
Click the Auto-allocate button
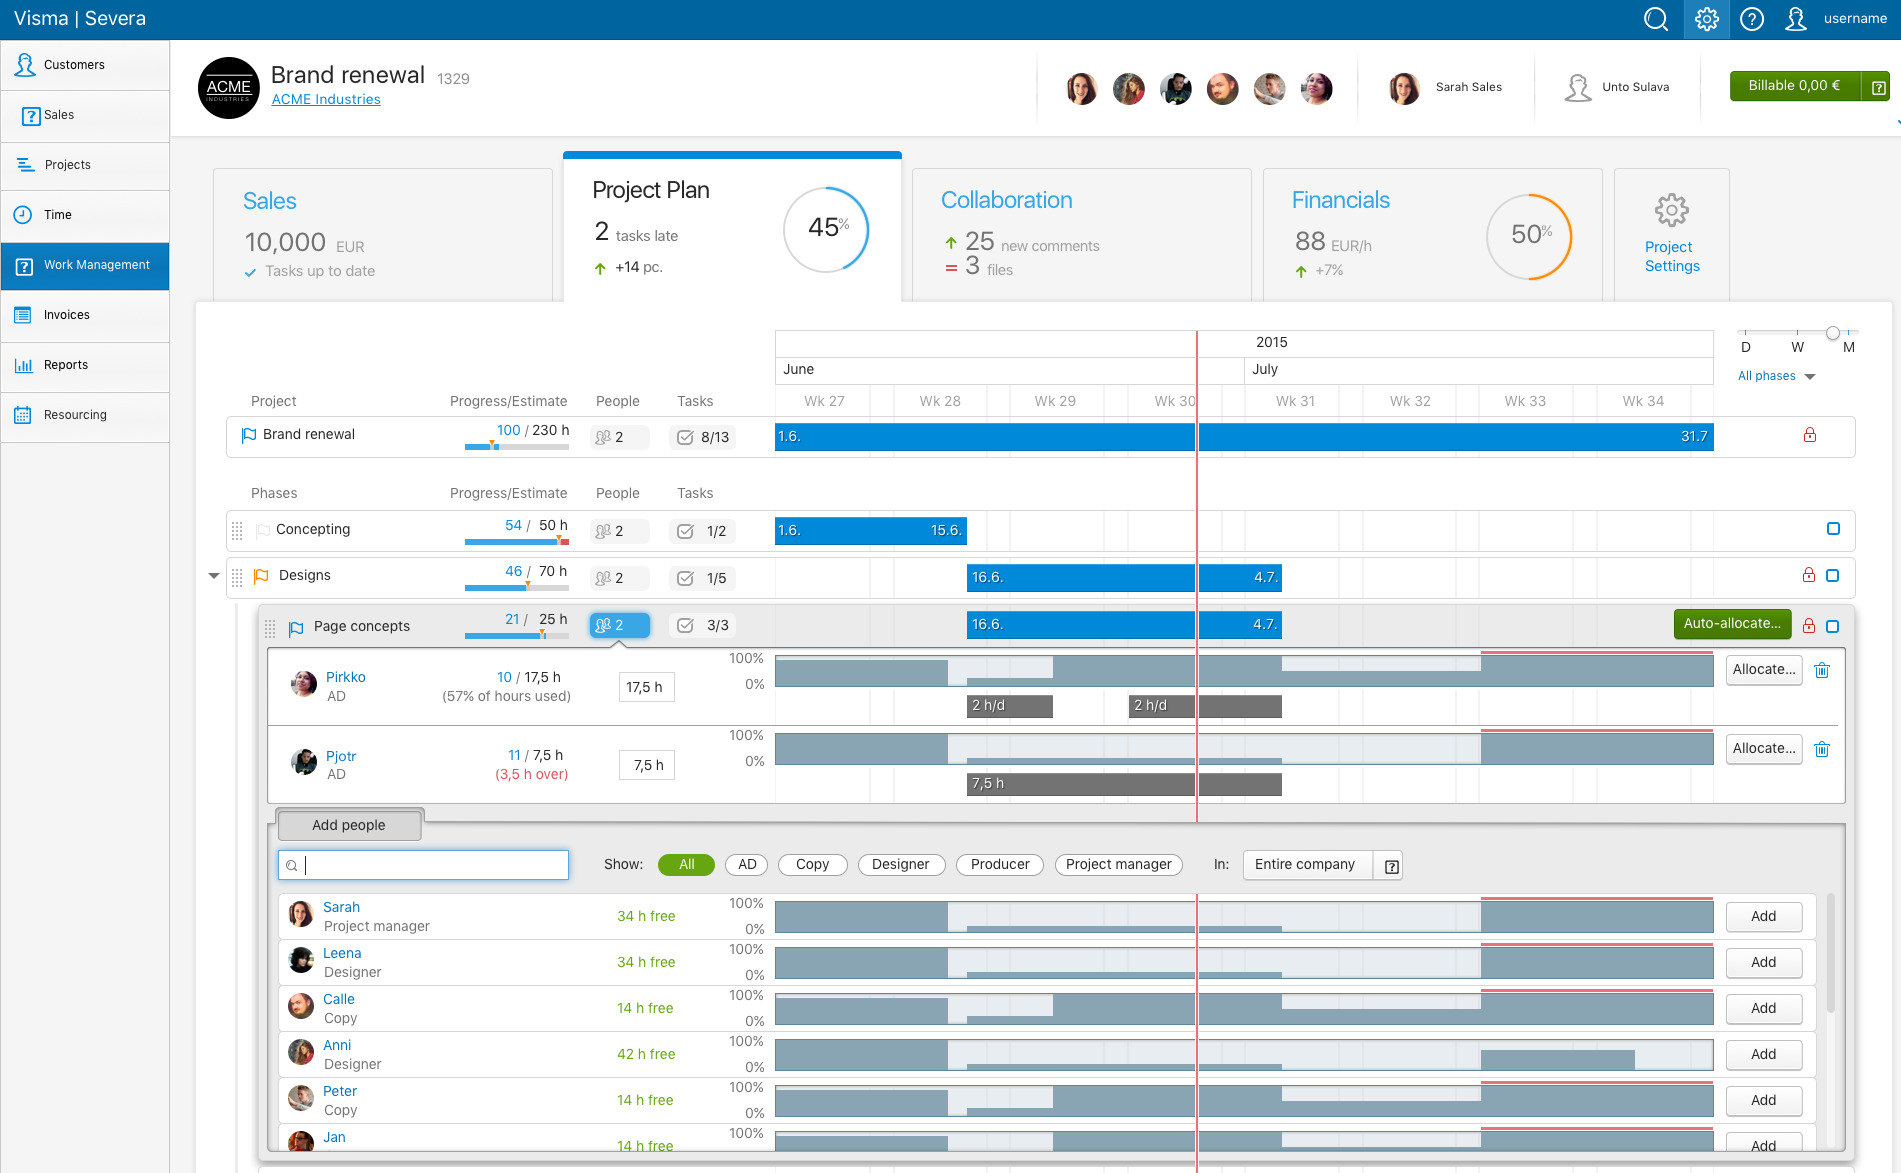pos(1732,624)
